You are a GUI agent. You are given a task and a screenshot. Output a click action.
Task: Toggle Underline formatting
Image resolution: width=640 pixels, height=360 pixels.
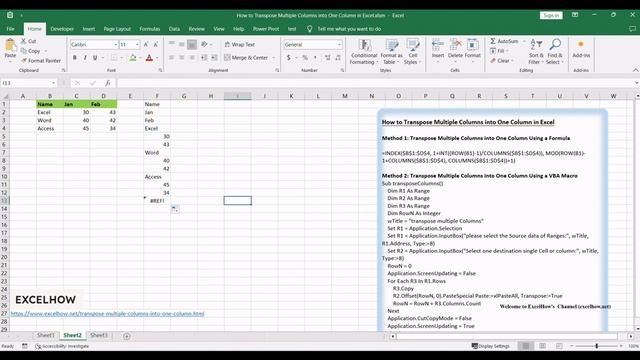coord(95,58)
